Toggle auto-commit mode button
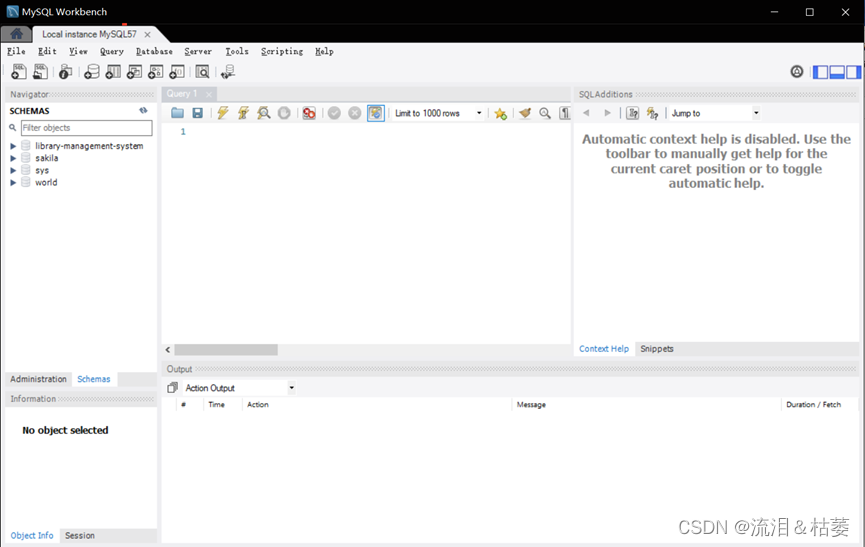 pos(376,113)
